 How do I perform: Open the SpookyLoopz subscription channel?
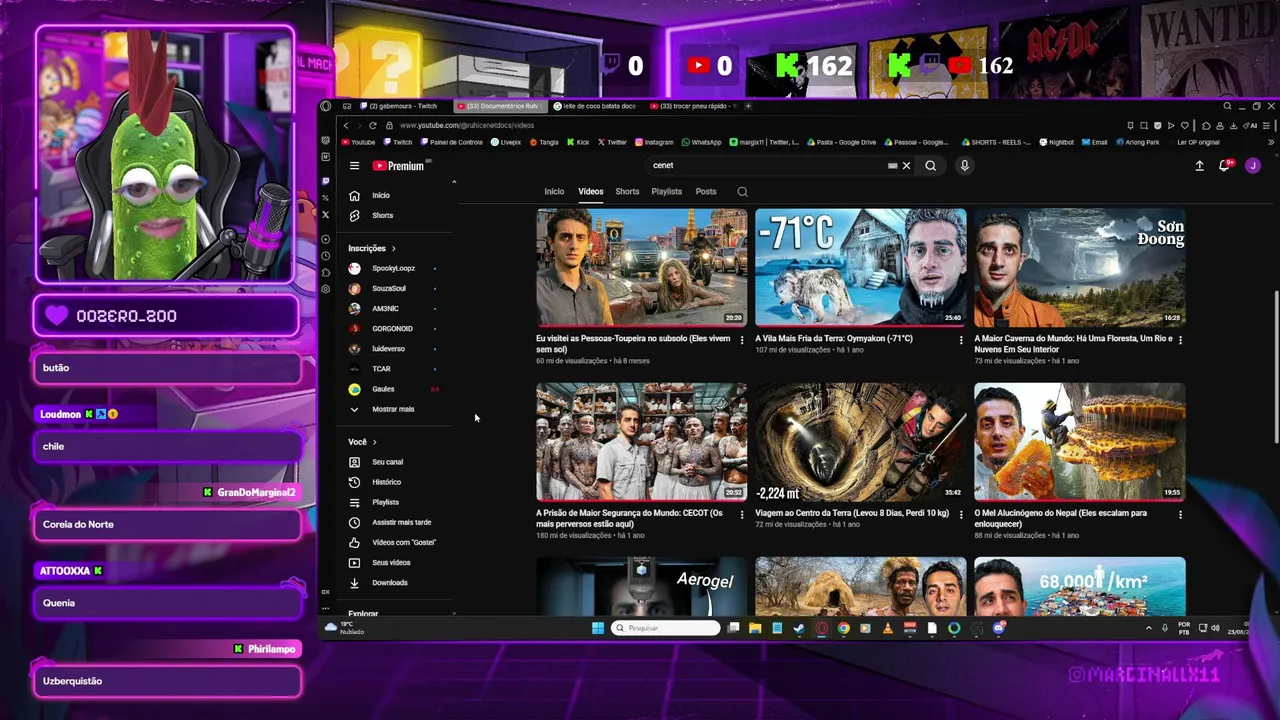pyautogui.click(x=393, y=268)
